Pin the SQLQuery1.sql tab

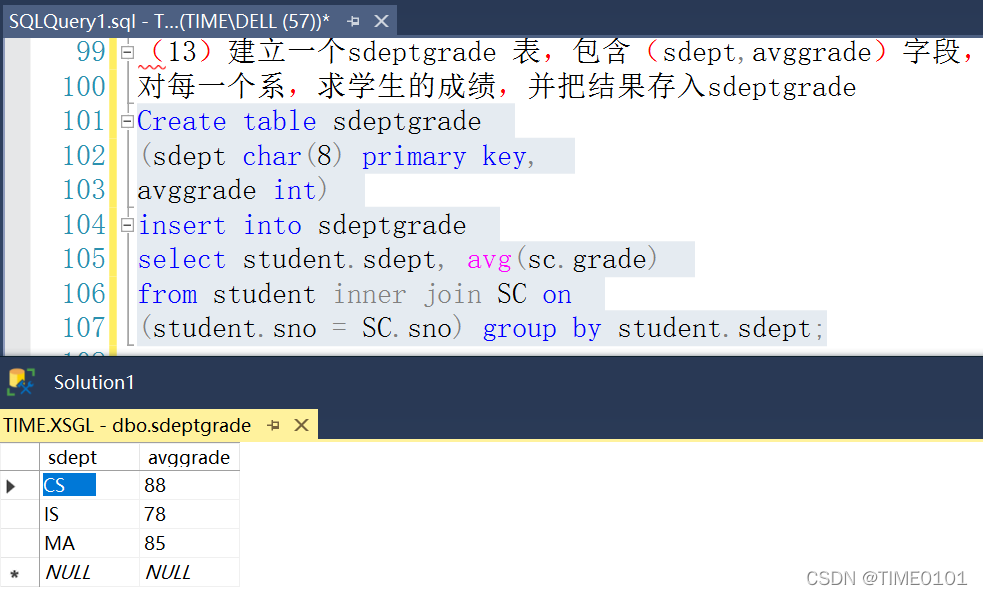[354, 21]
